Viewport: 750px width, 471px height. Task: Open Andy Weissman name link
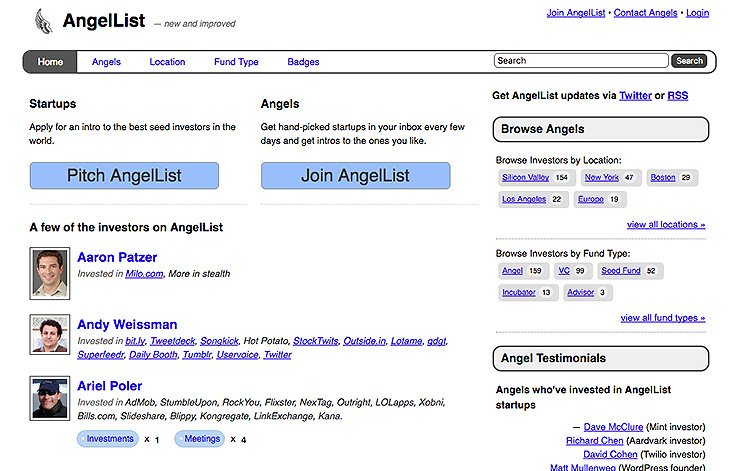127,324
